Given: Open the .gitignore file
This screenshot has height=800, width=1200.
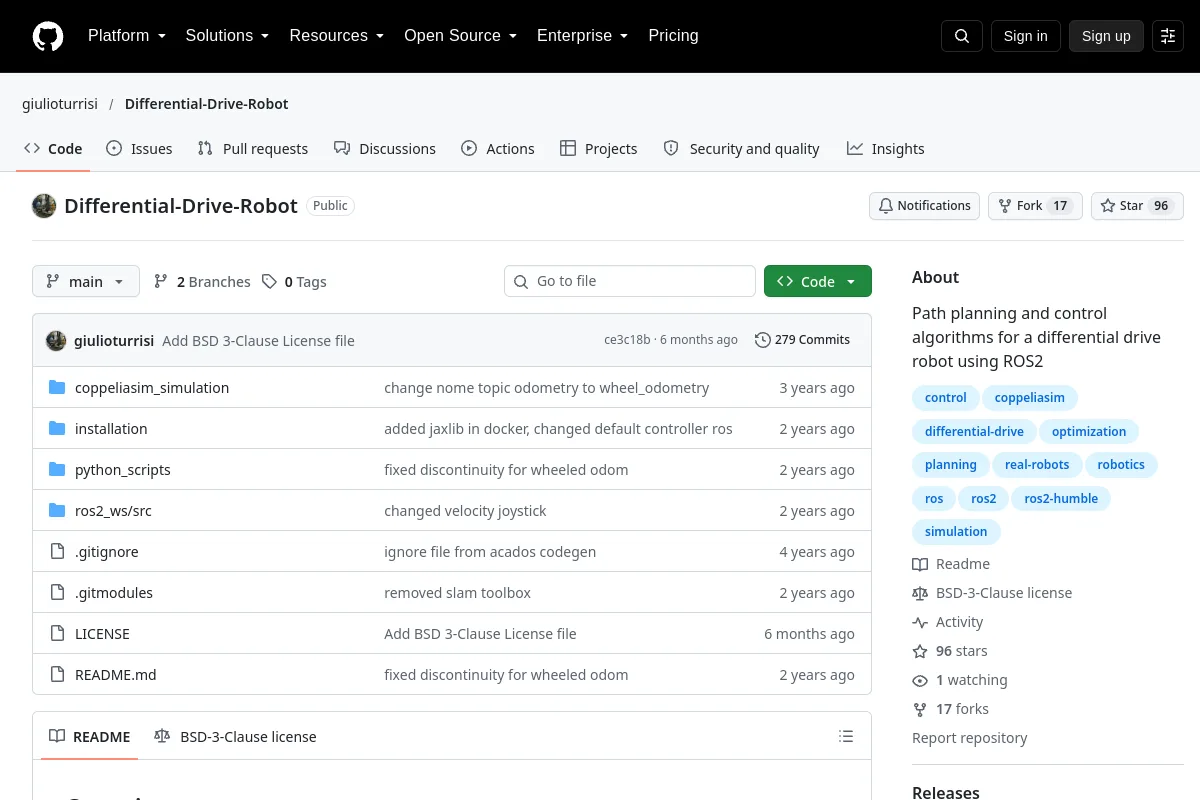Looking at the screenshot, I should (107, 552).
